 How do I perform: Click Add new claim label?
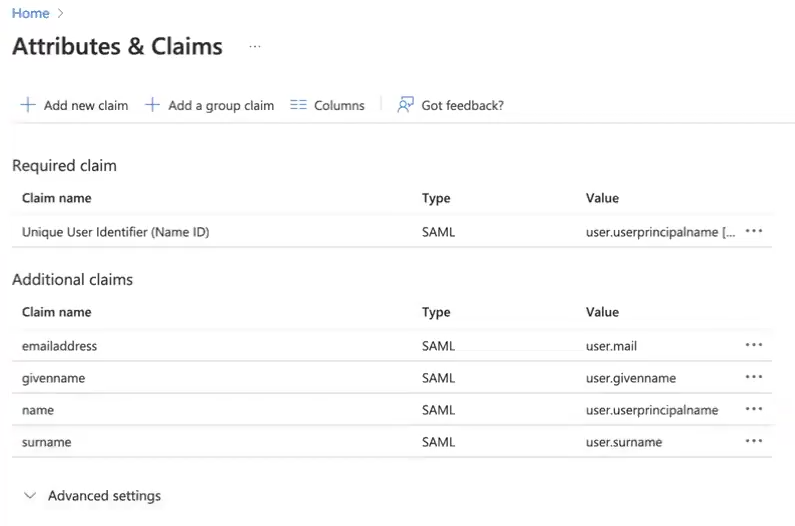tap(86, 106)
